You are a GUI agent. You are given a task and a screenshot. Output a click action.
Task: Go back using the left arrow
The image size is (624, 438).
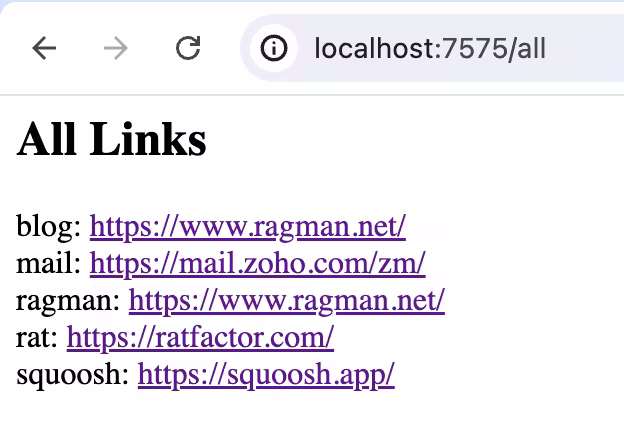44,48
